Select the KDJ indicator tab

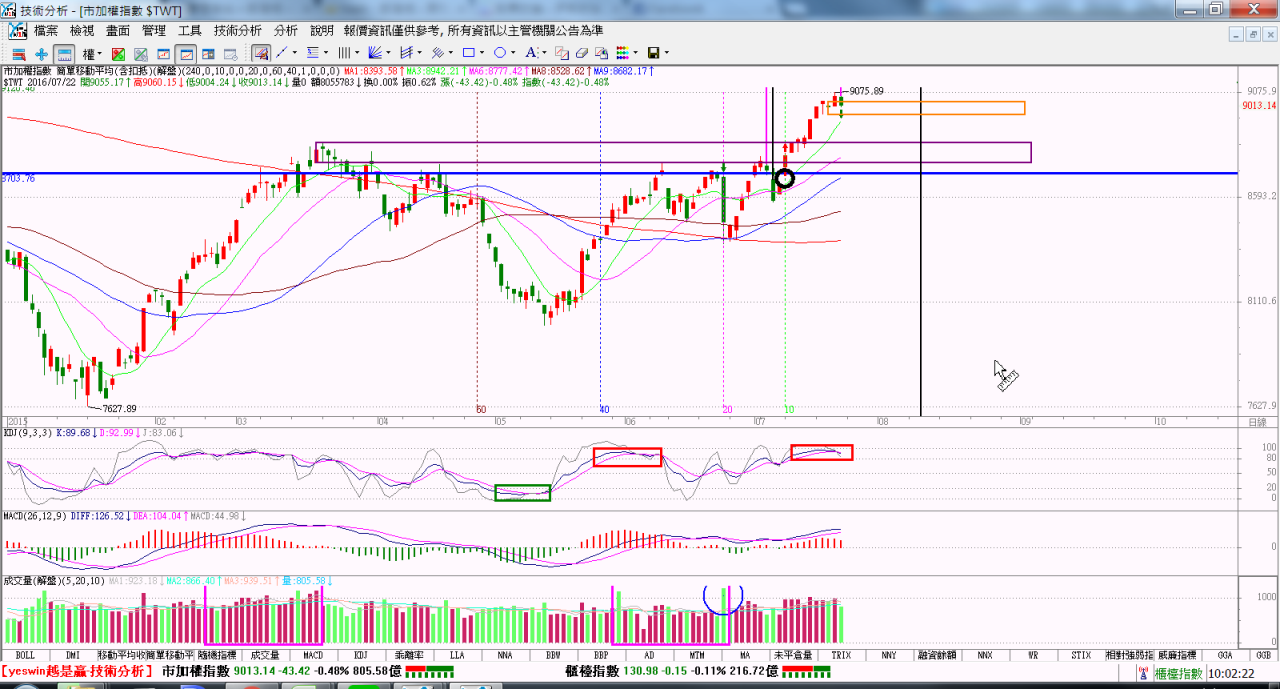tap(360, 655)
